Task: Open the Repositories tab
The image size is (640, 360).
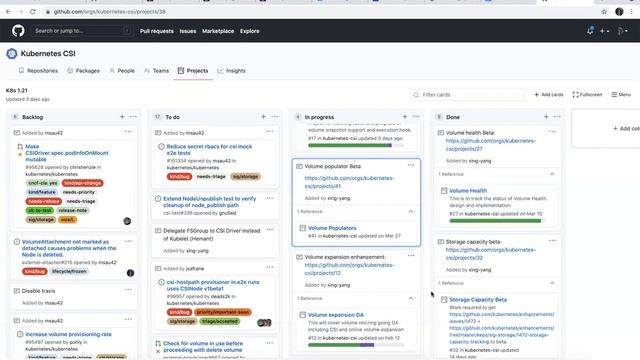Action: coord(38,71)
